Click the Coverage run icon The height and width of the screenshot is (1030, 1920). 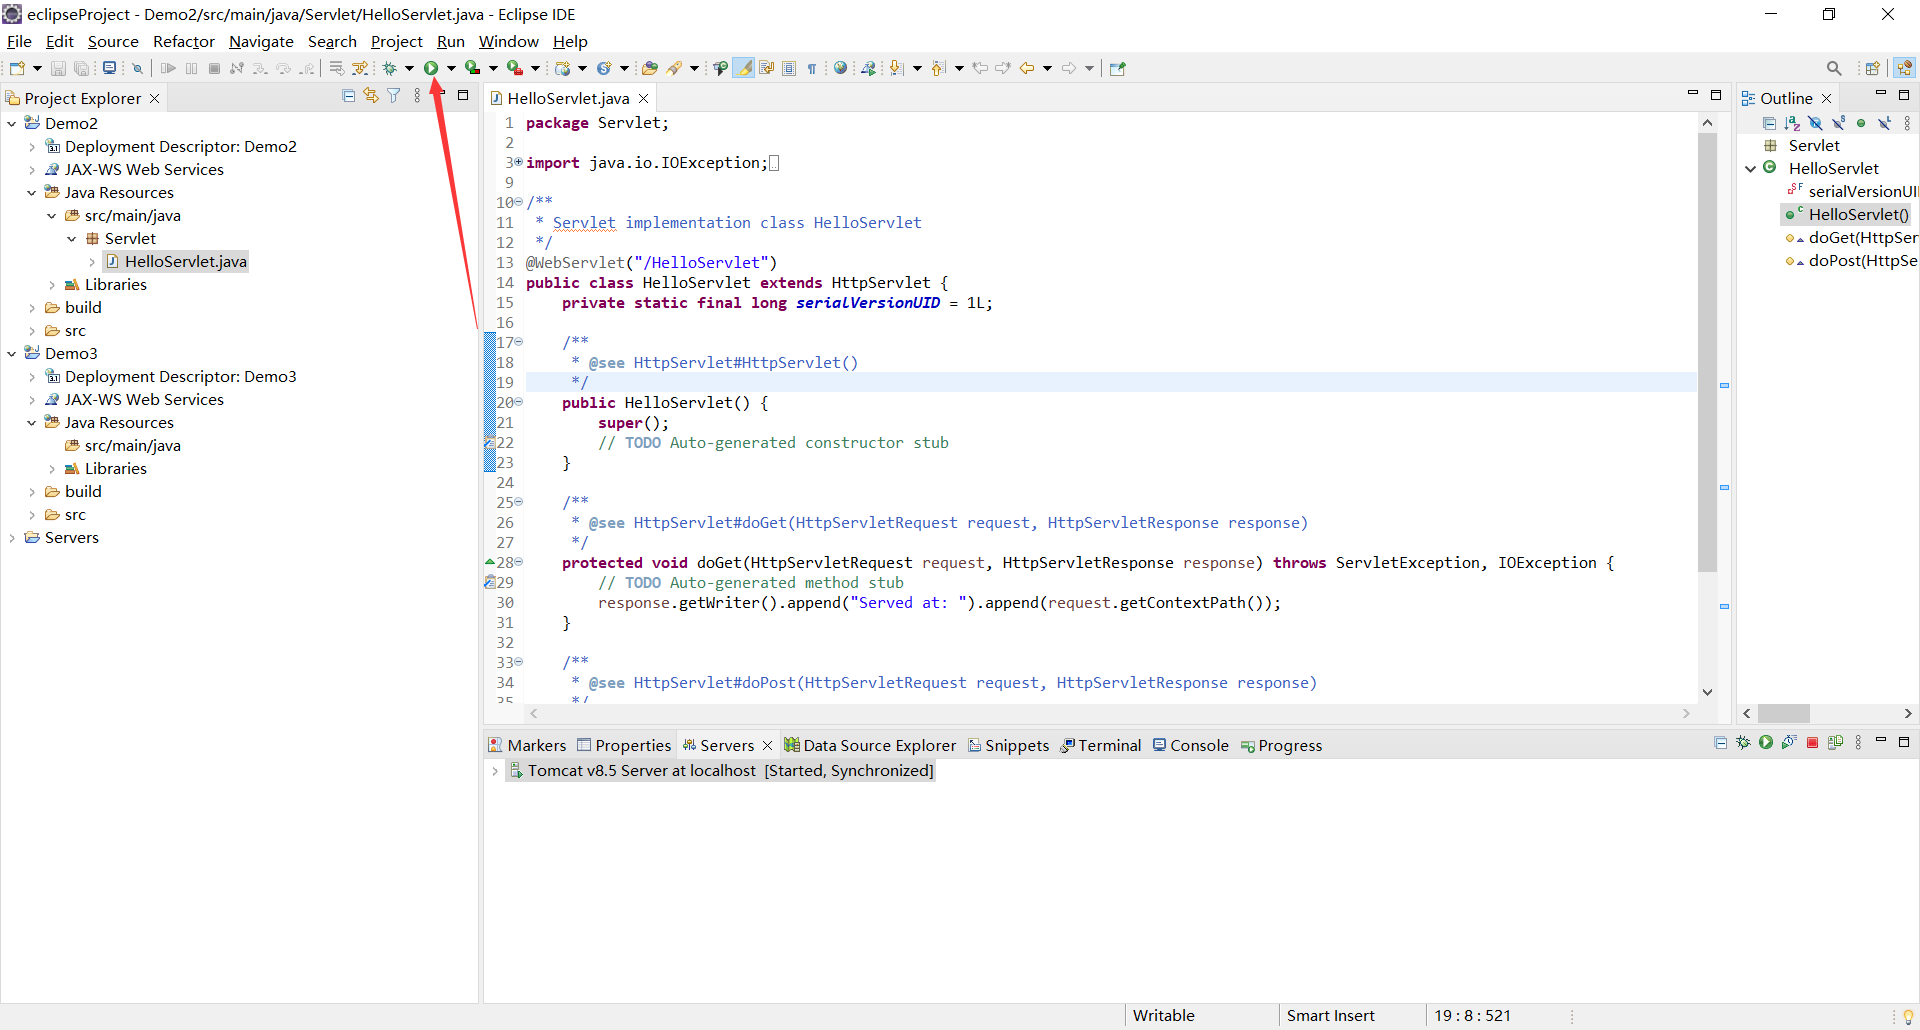coord(473,68)
